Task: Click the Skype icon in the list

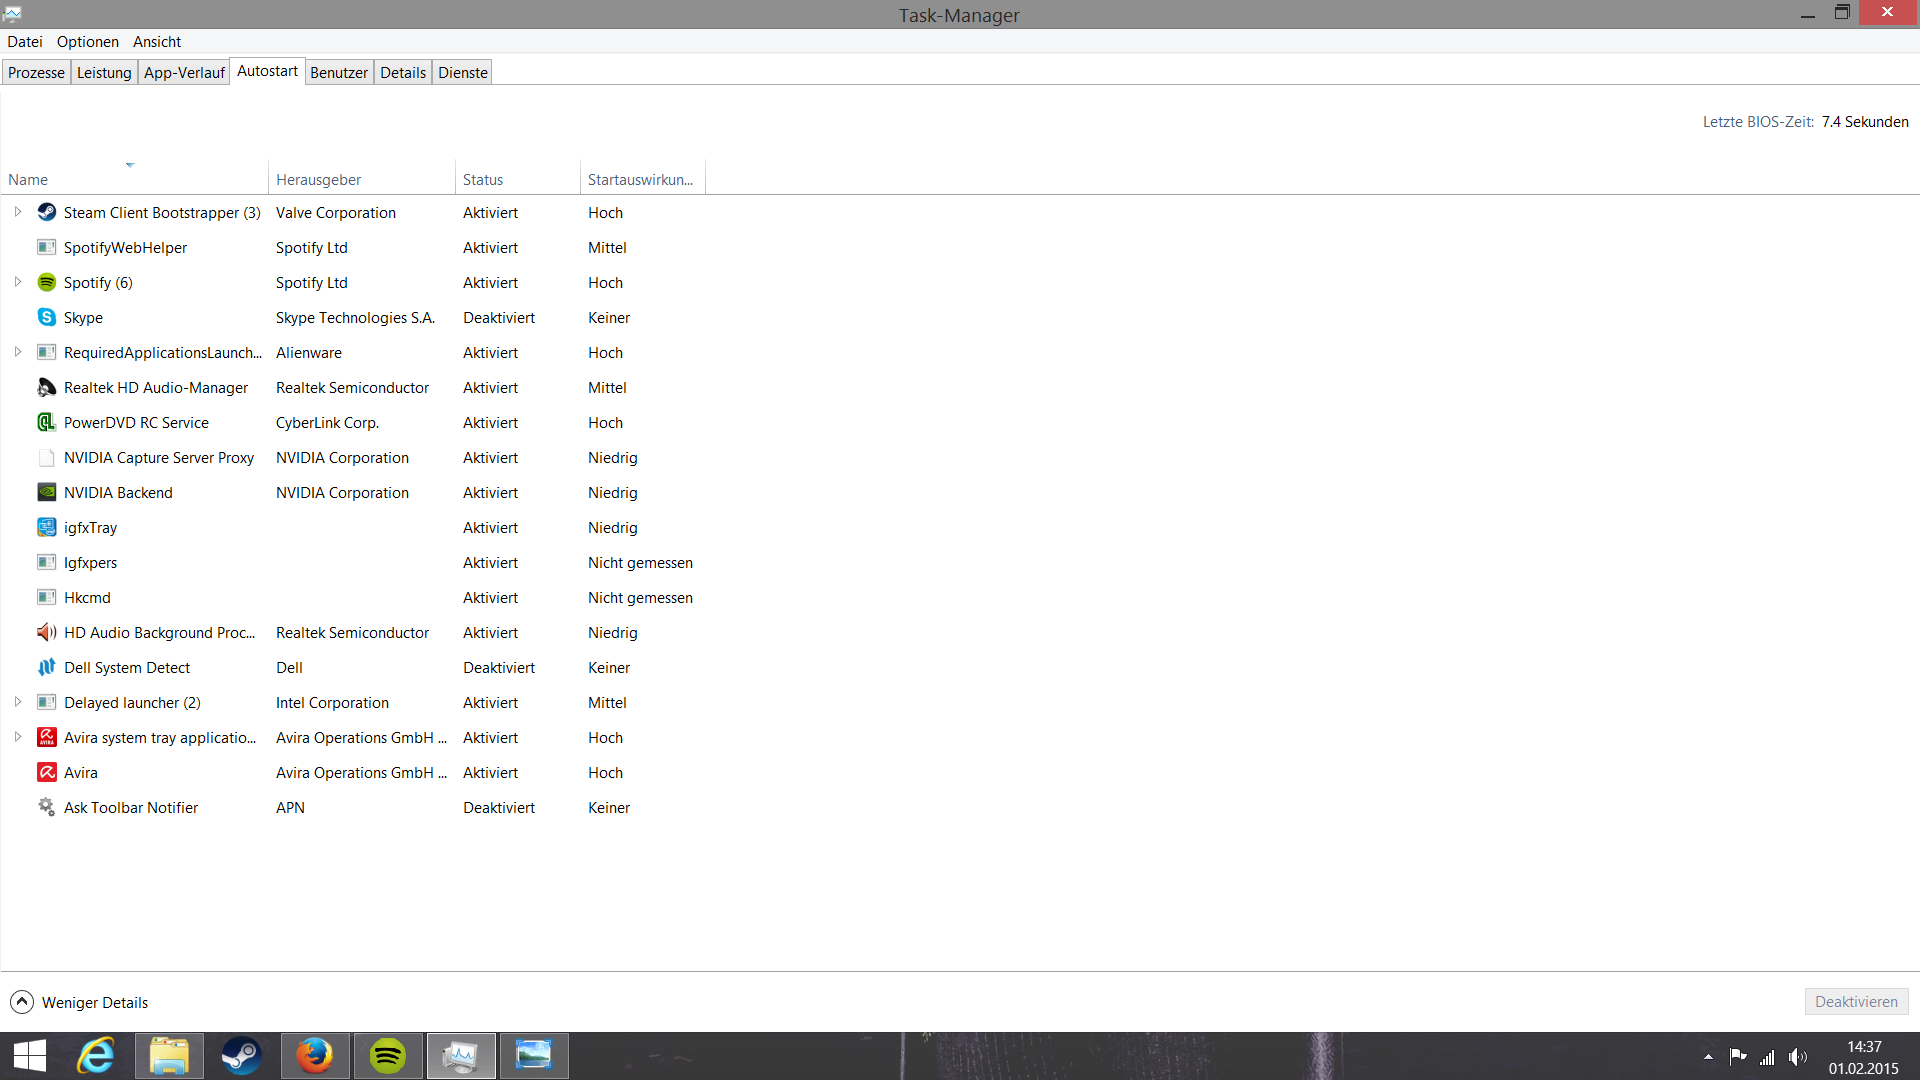Action: coord(46,317)
